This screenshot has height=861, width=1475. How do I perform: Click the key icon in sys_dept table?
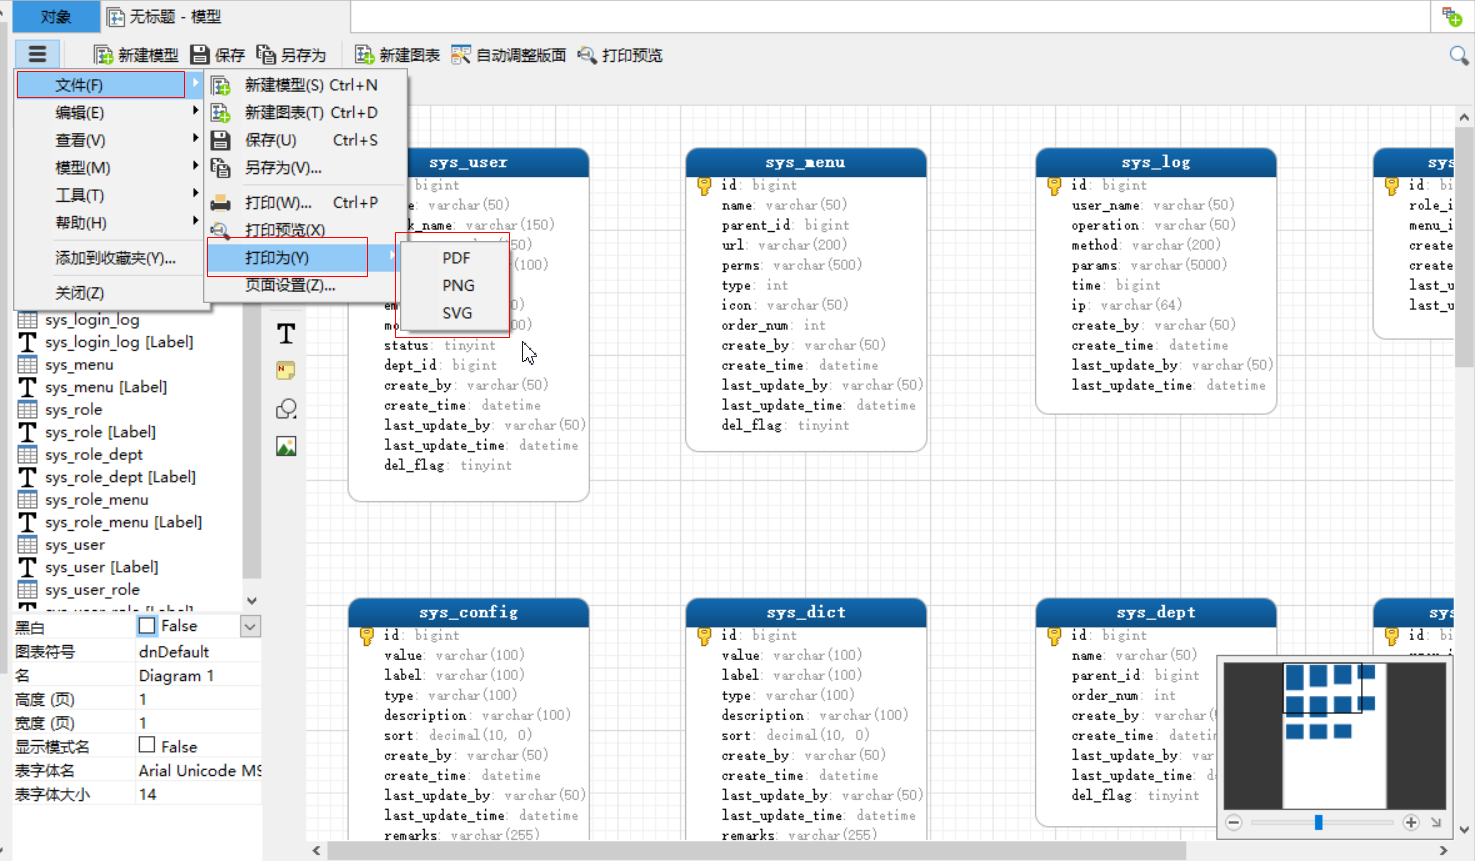tap(1054, 636)
